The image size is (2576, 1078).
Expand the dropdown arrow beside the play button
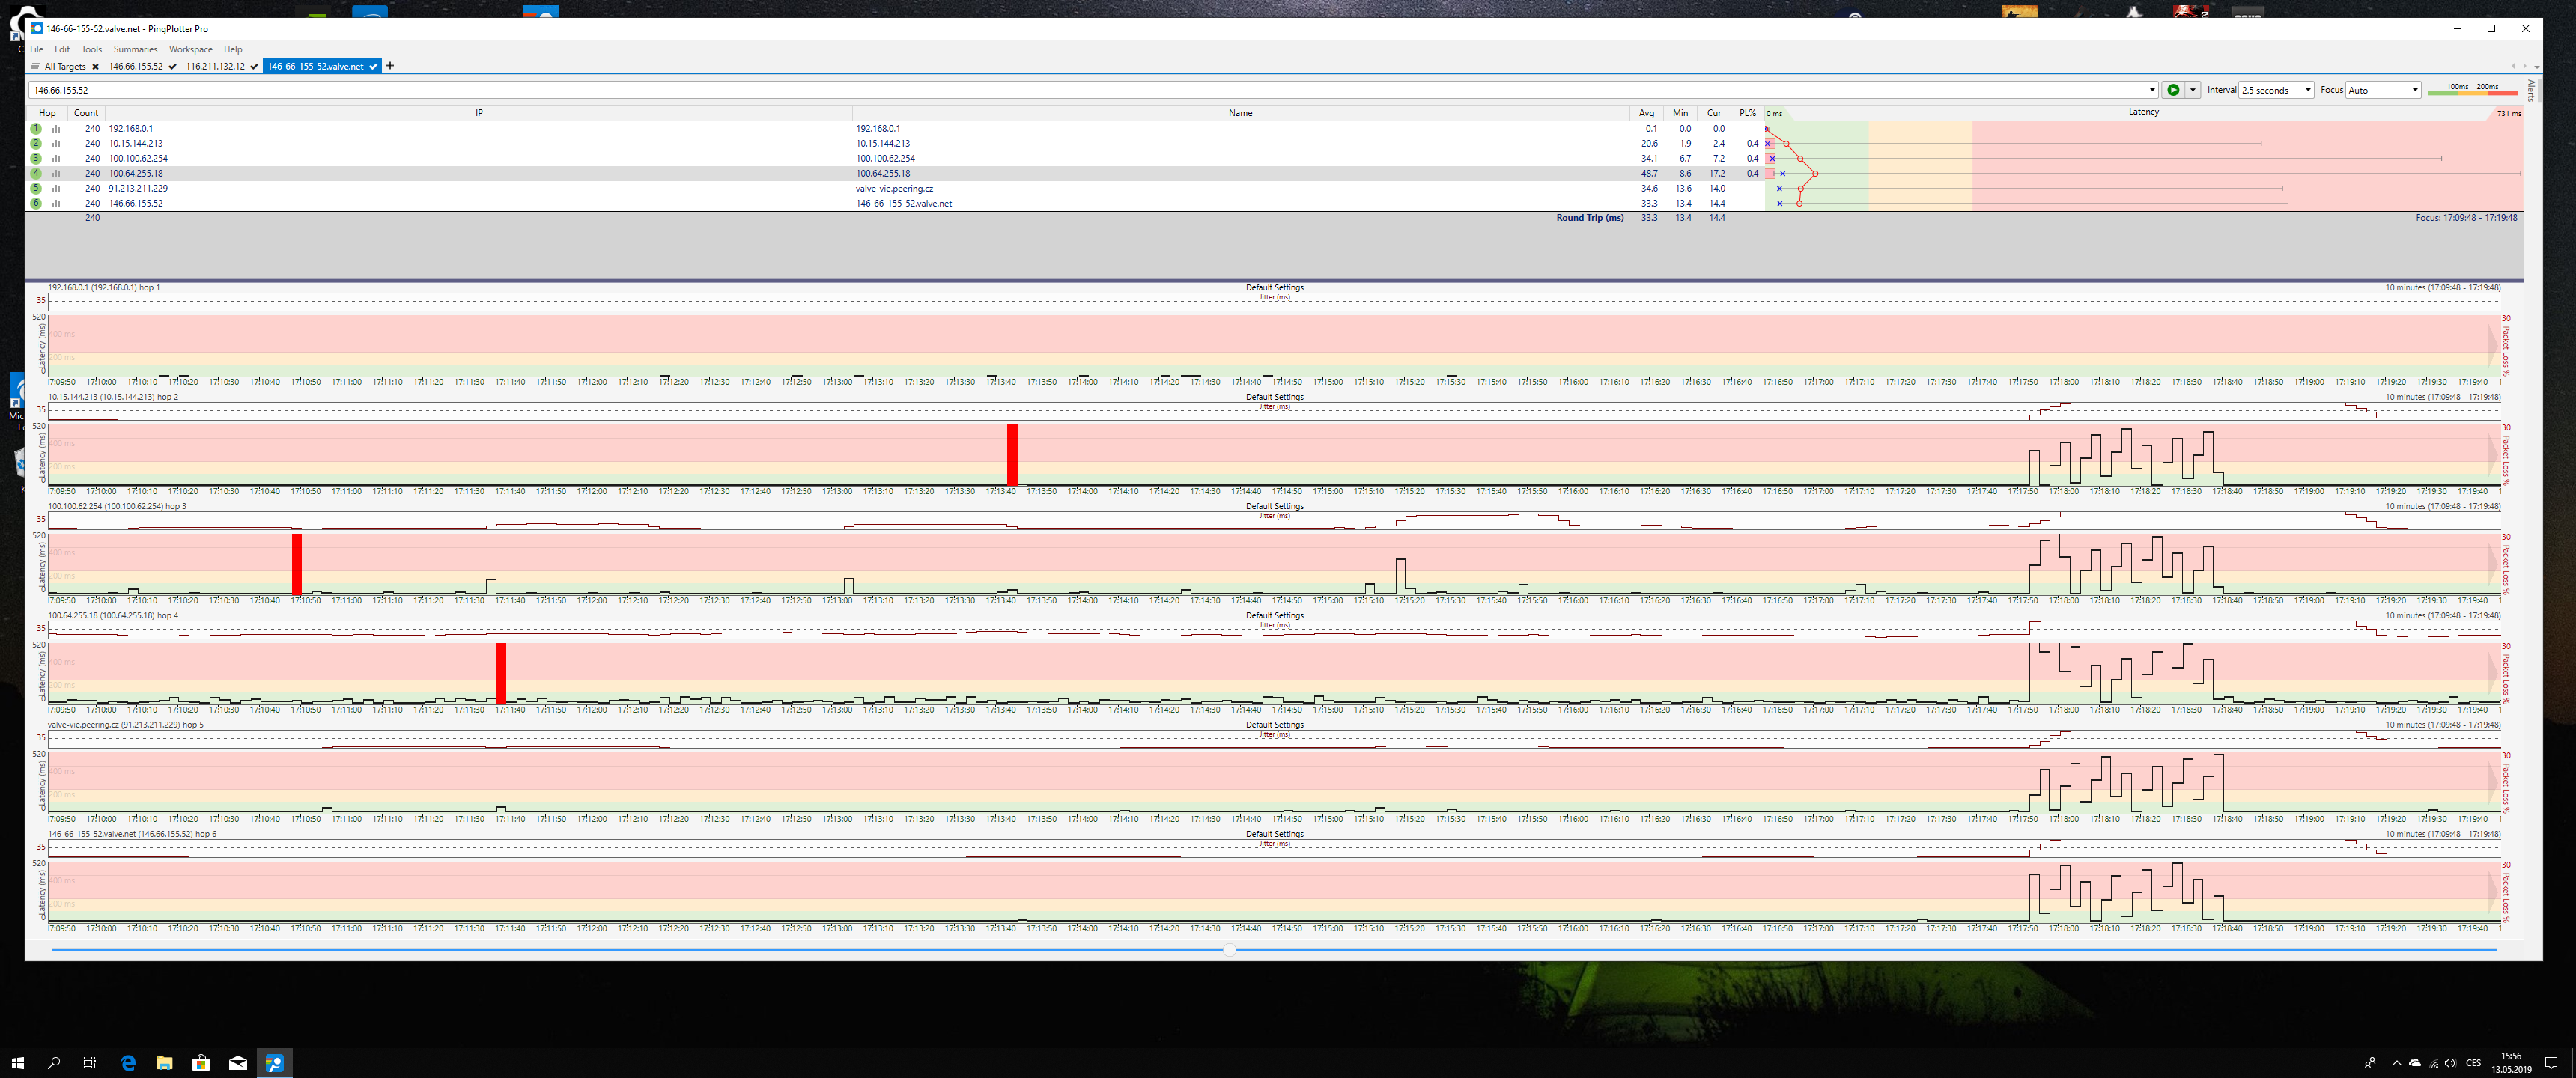coord(2193,90)
